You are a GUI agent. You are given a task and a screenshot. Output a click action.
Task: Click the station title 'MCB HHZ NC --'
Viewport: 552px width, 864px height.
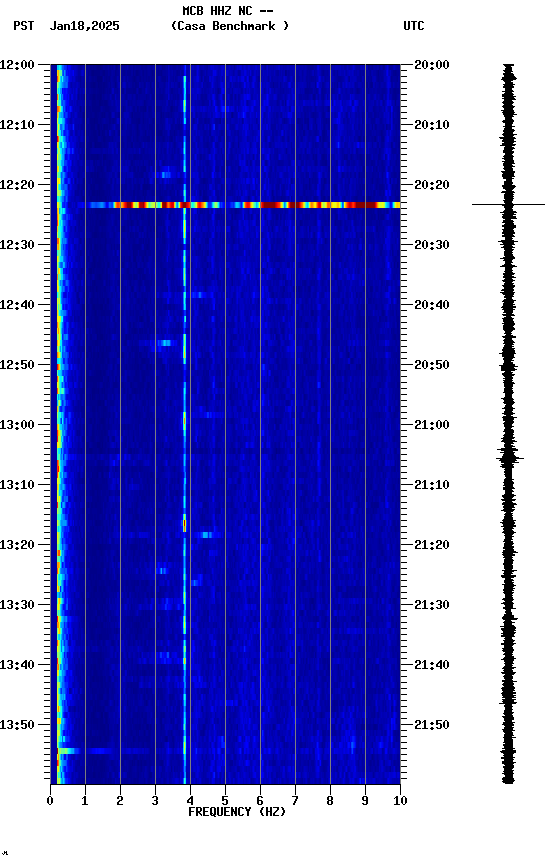(228, 11)
